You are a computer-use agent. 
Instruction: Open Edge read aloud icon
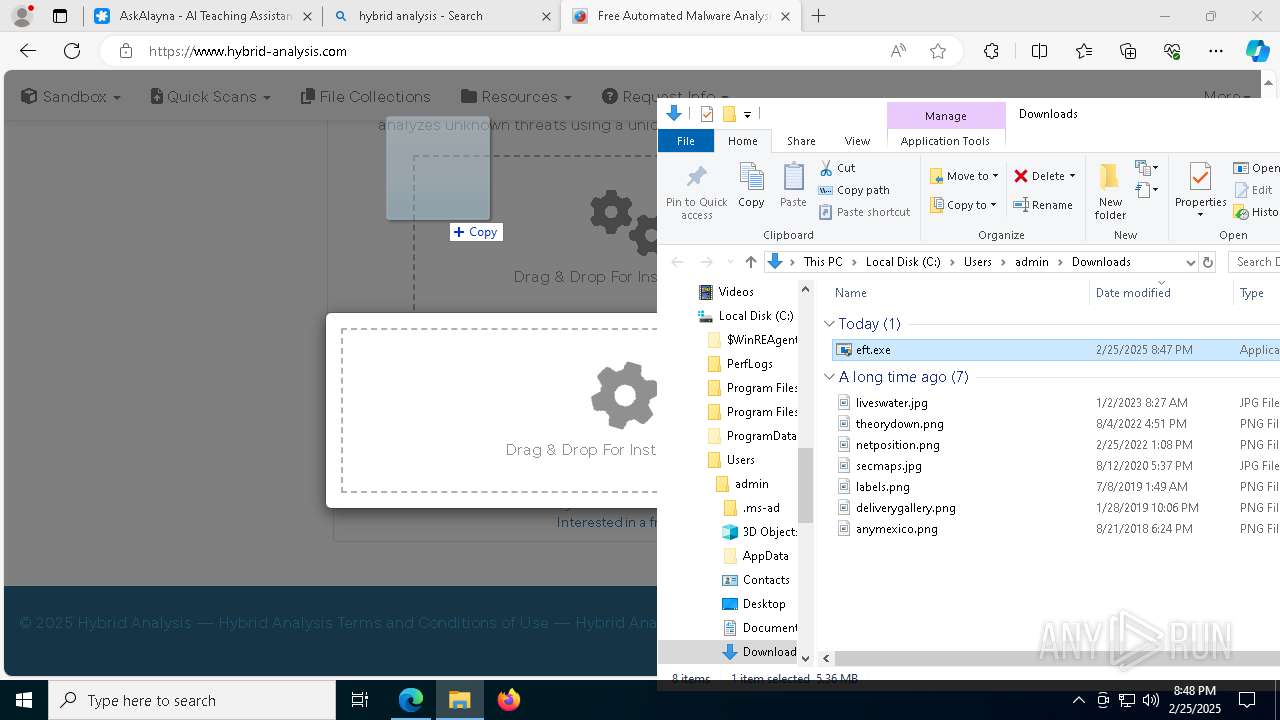[x=898, y=51]
